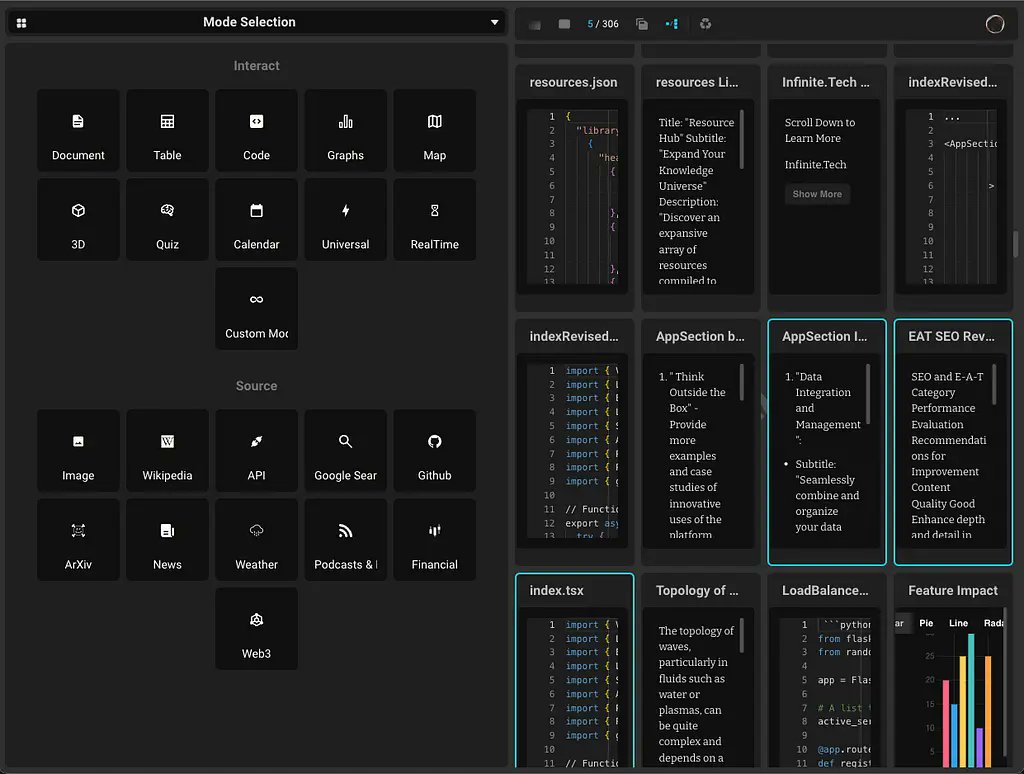Click the first faded rectangle toolbar icon

(535, 25)
